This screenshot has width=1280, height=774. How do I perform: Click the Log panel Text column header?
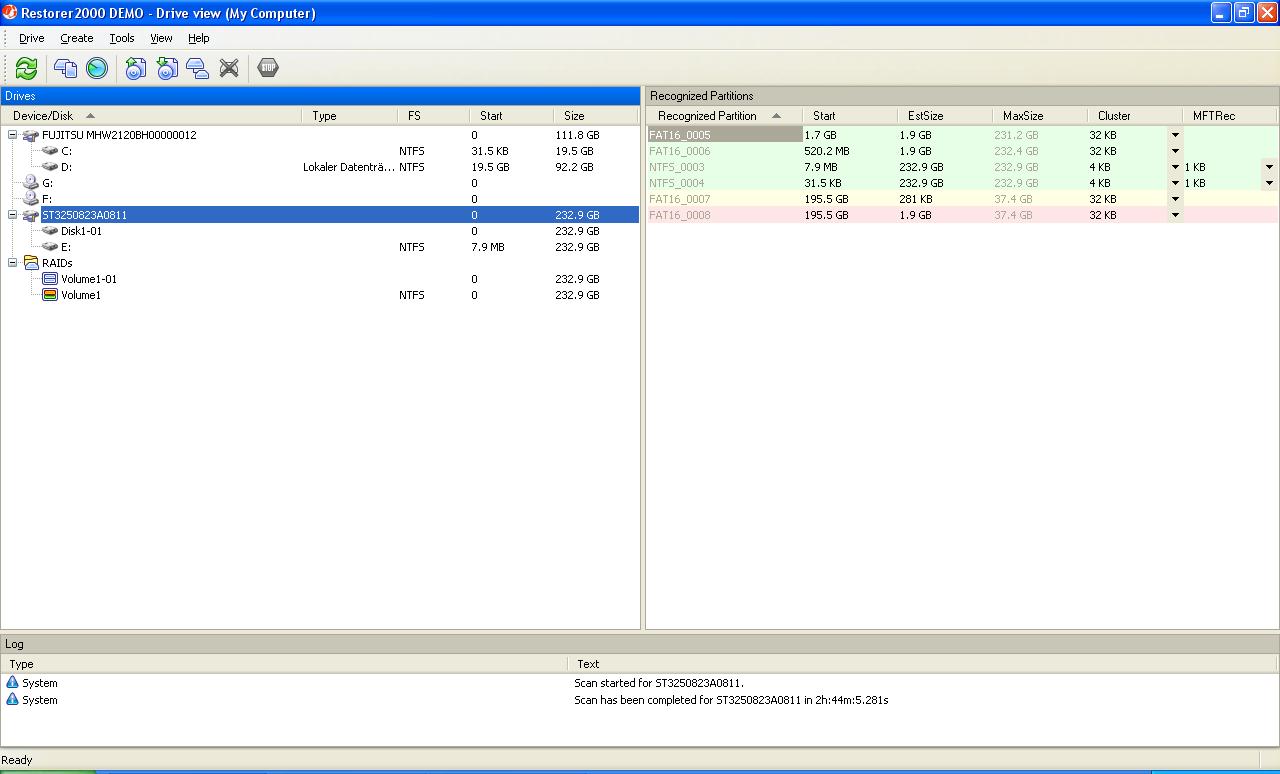pyautogui.click(x=923, y=664)
